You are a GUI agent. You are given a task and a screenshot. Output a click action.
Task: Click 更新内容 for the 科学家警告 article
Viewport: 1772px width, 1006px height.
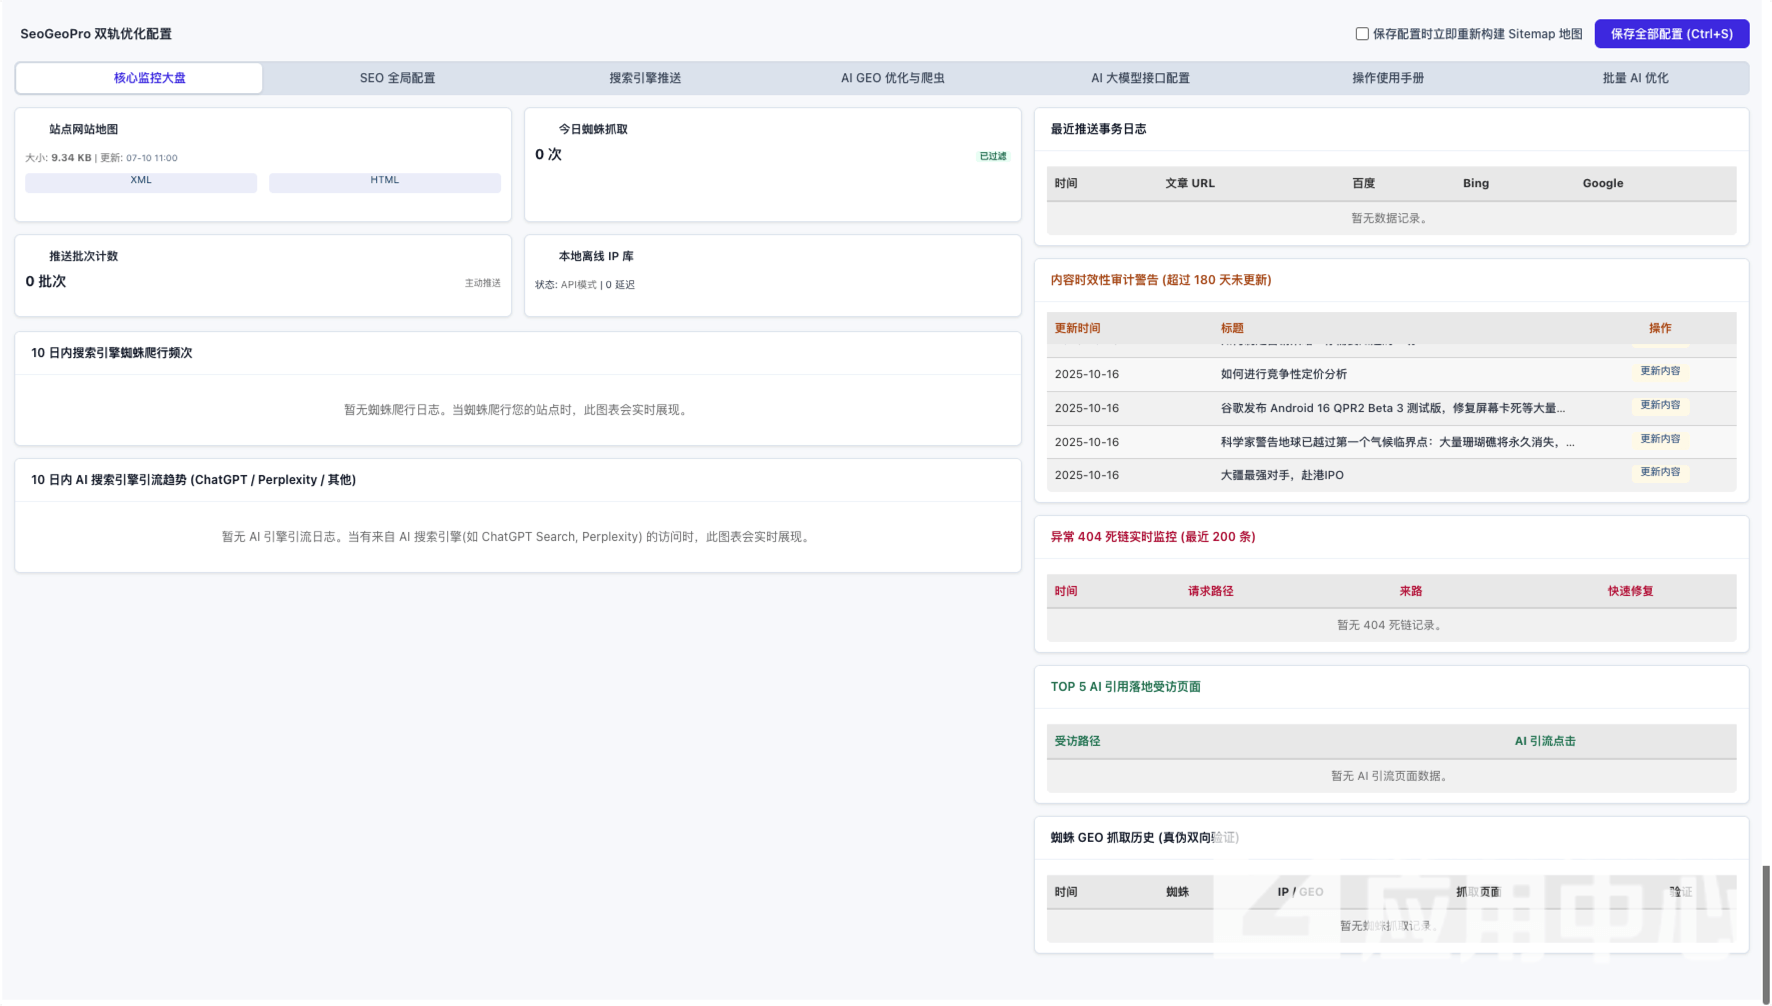point(1660,439)
